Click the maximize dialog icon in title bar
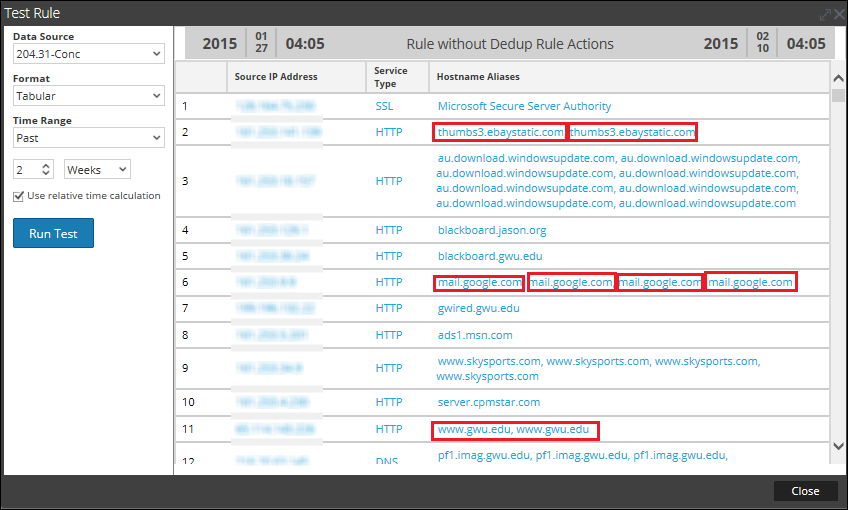848x510 pixels. click(824, 14)
